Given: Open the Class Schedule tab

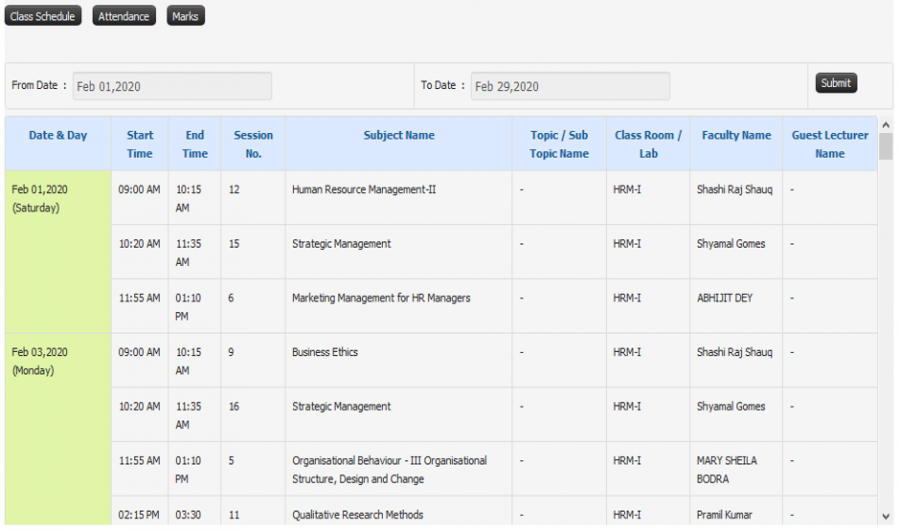Looking at the screenshot, I should (42, 16).
